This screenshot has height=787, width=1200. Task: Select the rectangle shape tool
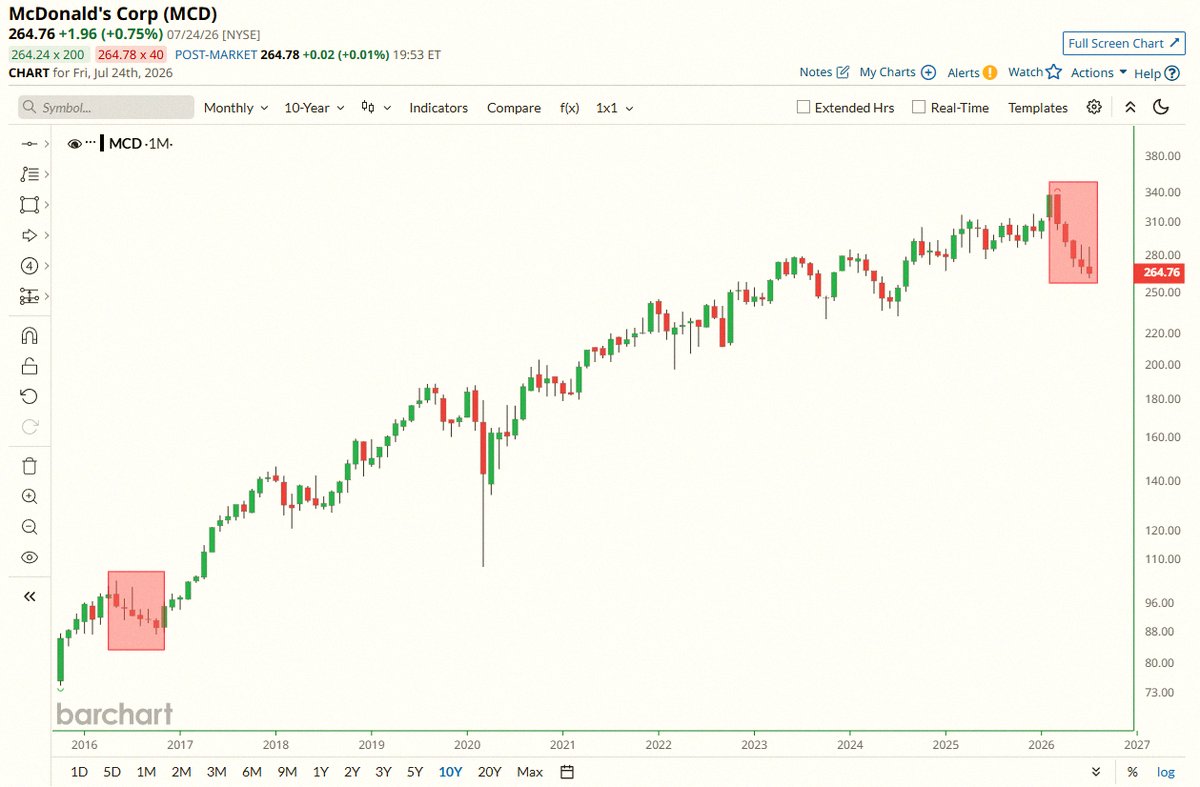point(29,205)
